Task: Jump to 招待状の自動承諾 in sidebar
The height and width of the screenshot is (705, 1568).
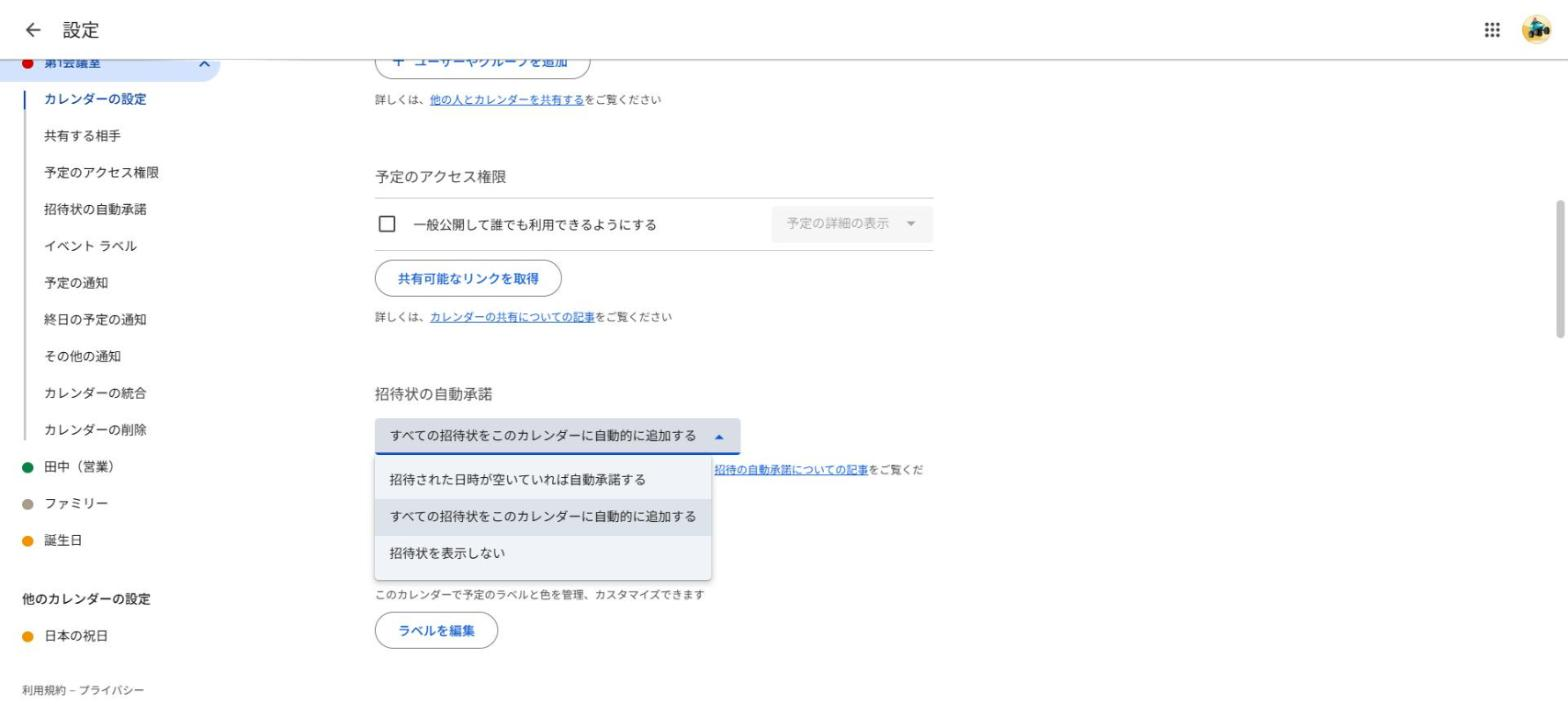Action: coord(95,209)
